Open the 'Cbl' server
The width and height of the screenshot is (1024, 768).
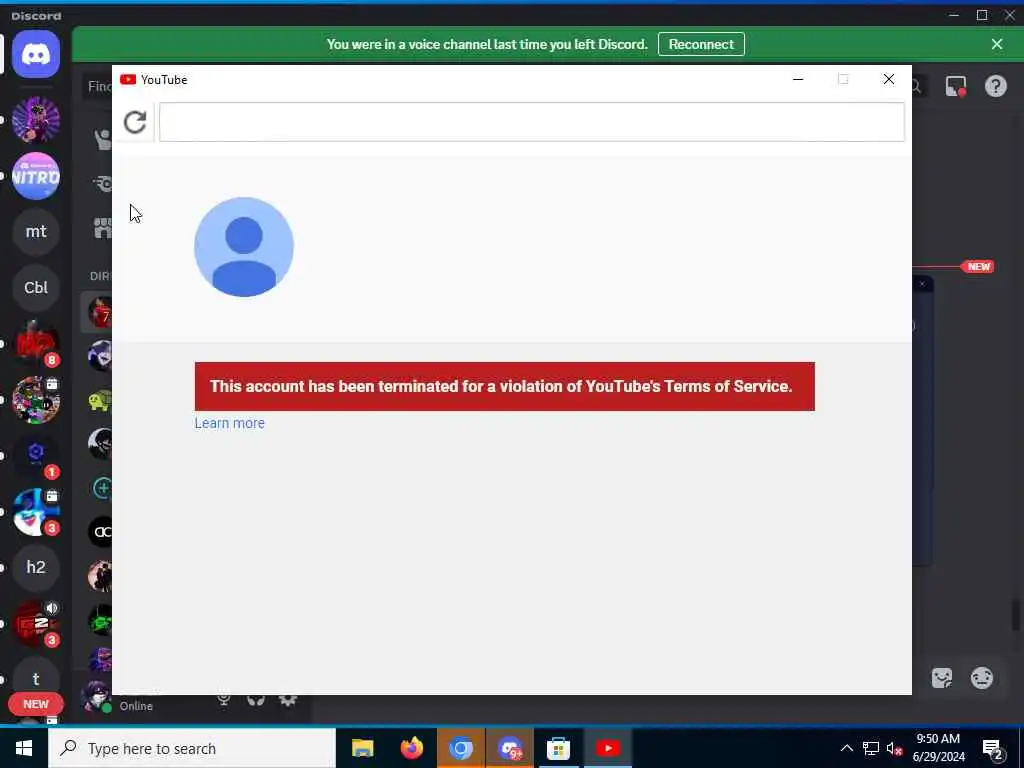tap(36, 287)
